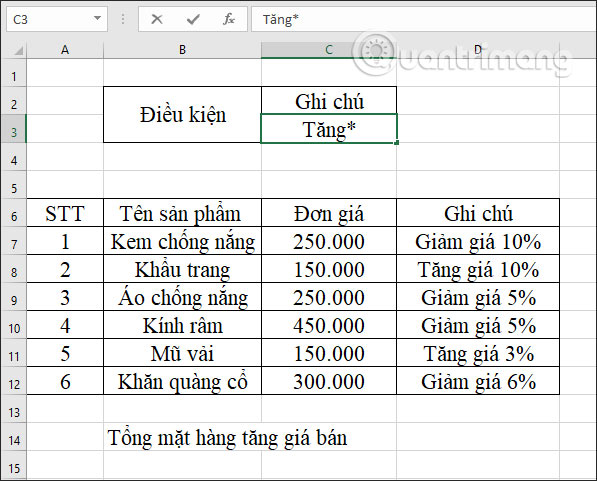Click price 250.000 in Áo chống nắng row
The width and height of the screenshot is (597, 481).
329,297
